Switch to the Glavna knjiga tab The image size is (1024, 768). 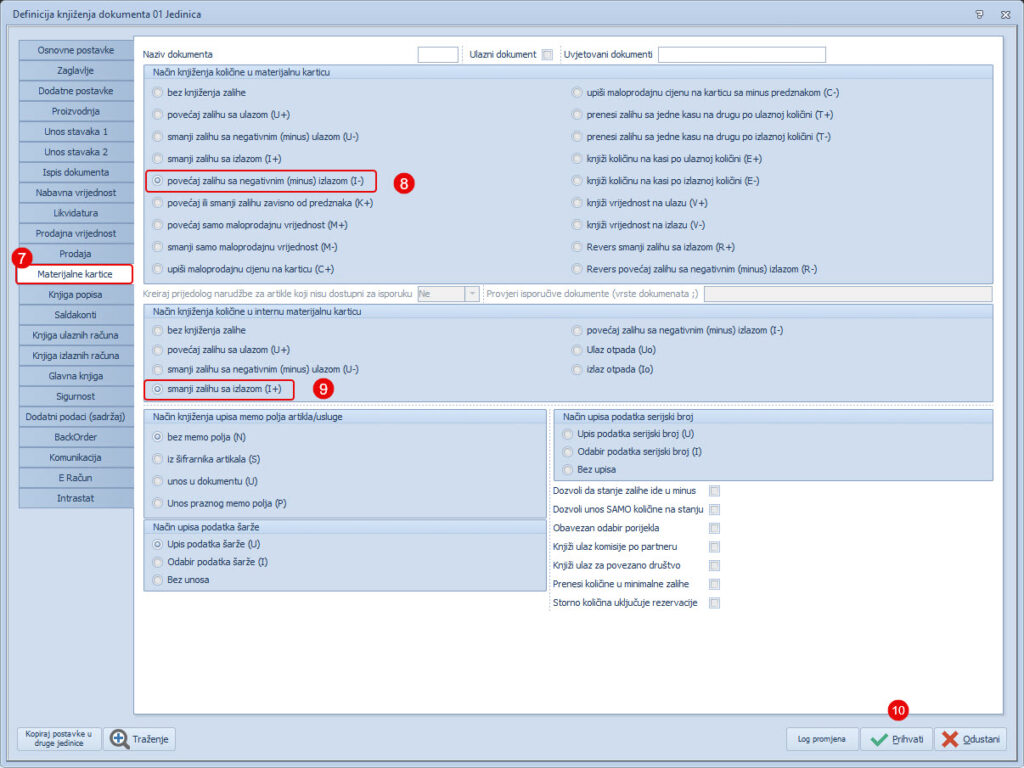click(x=76, y=376)
